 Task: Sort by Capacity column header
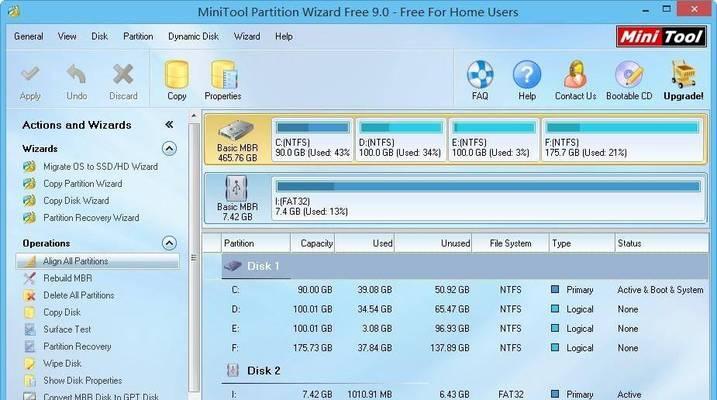click(x=312, y=243)
